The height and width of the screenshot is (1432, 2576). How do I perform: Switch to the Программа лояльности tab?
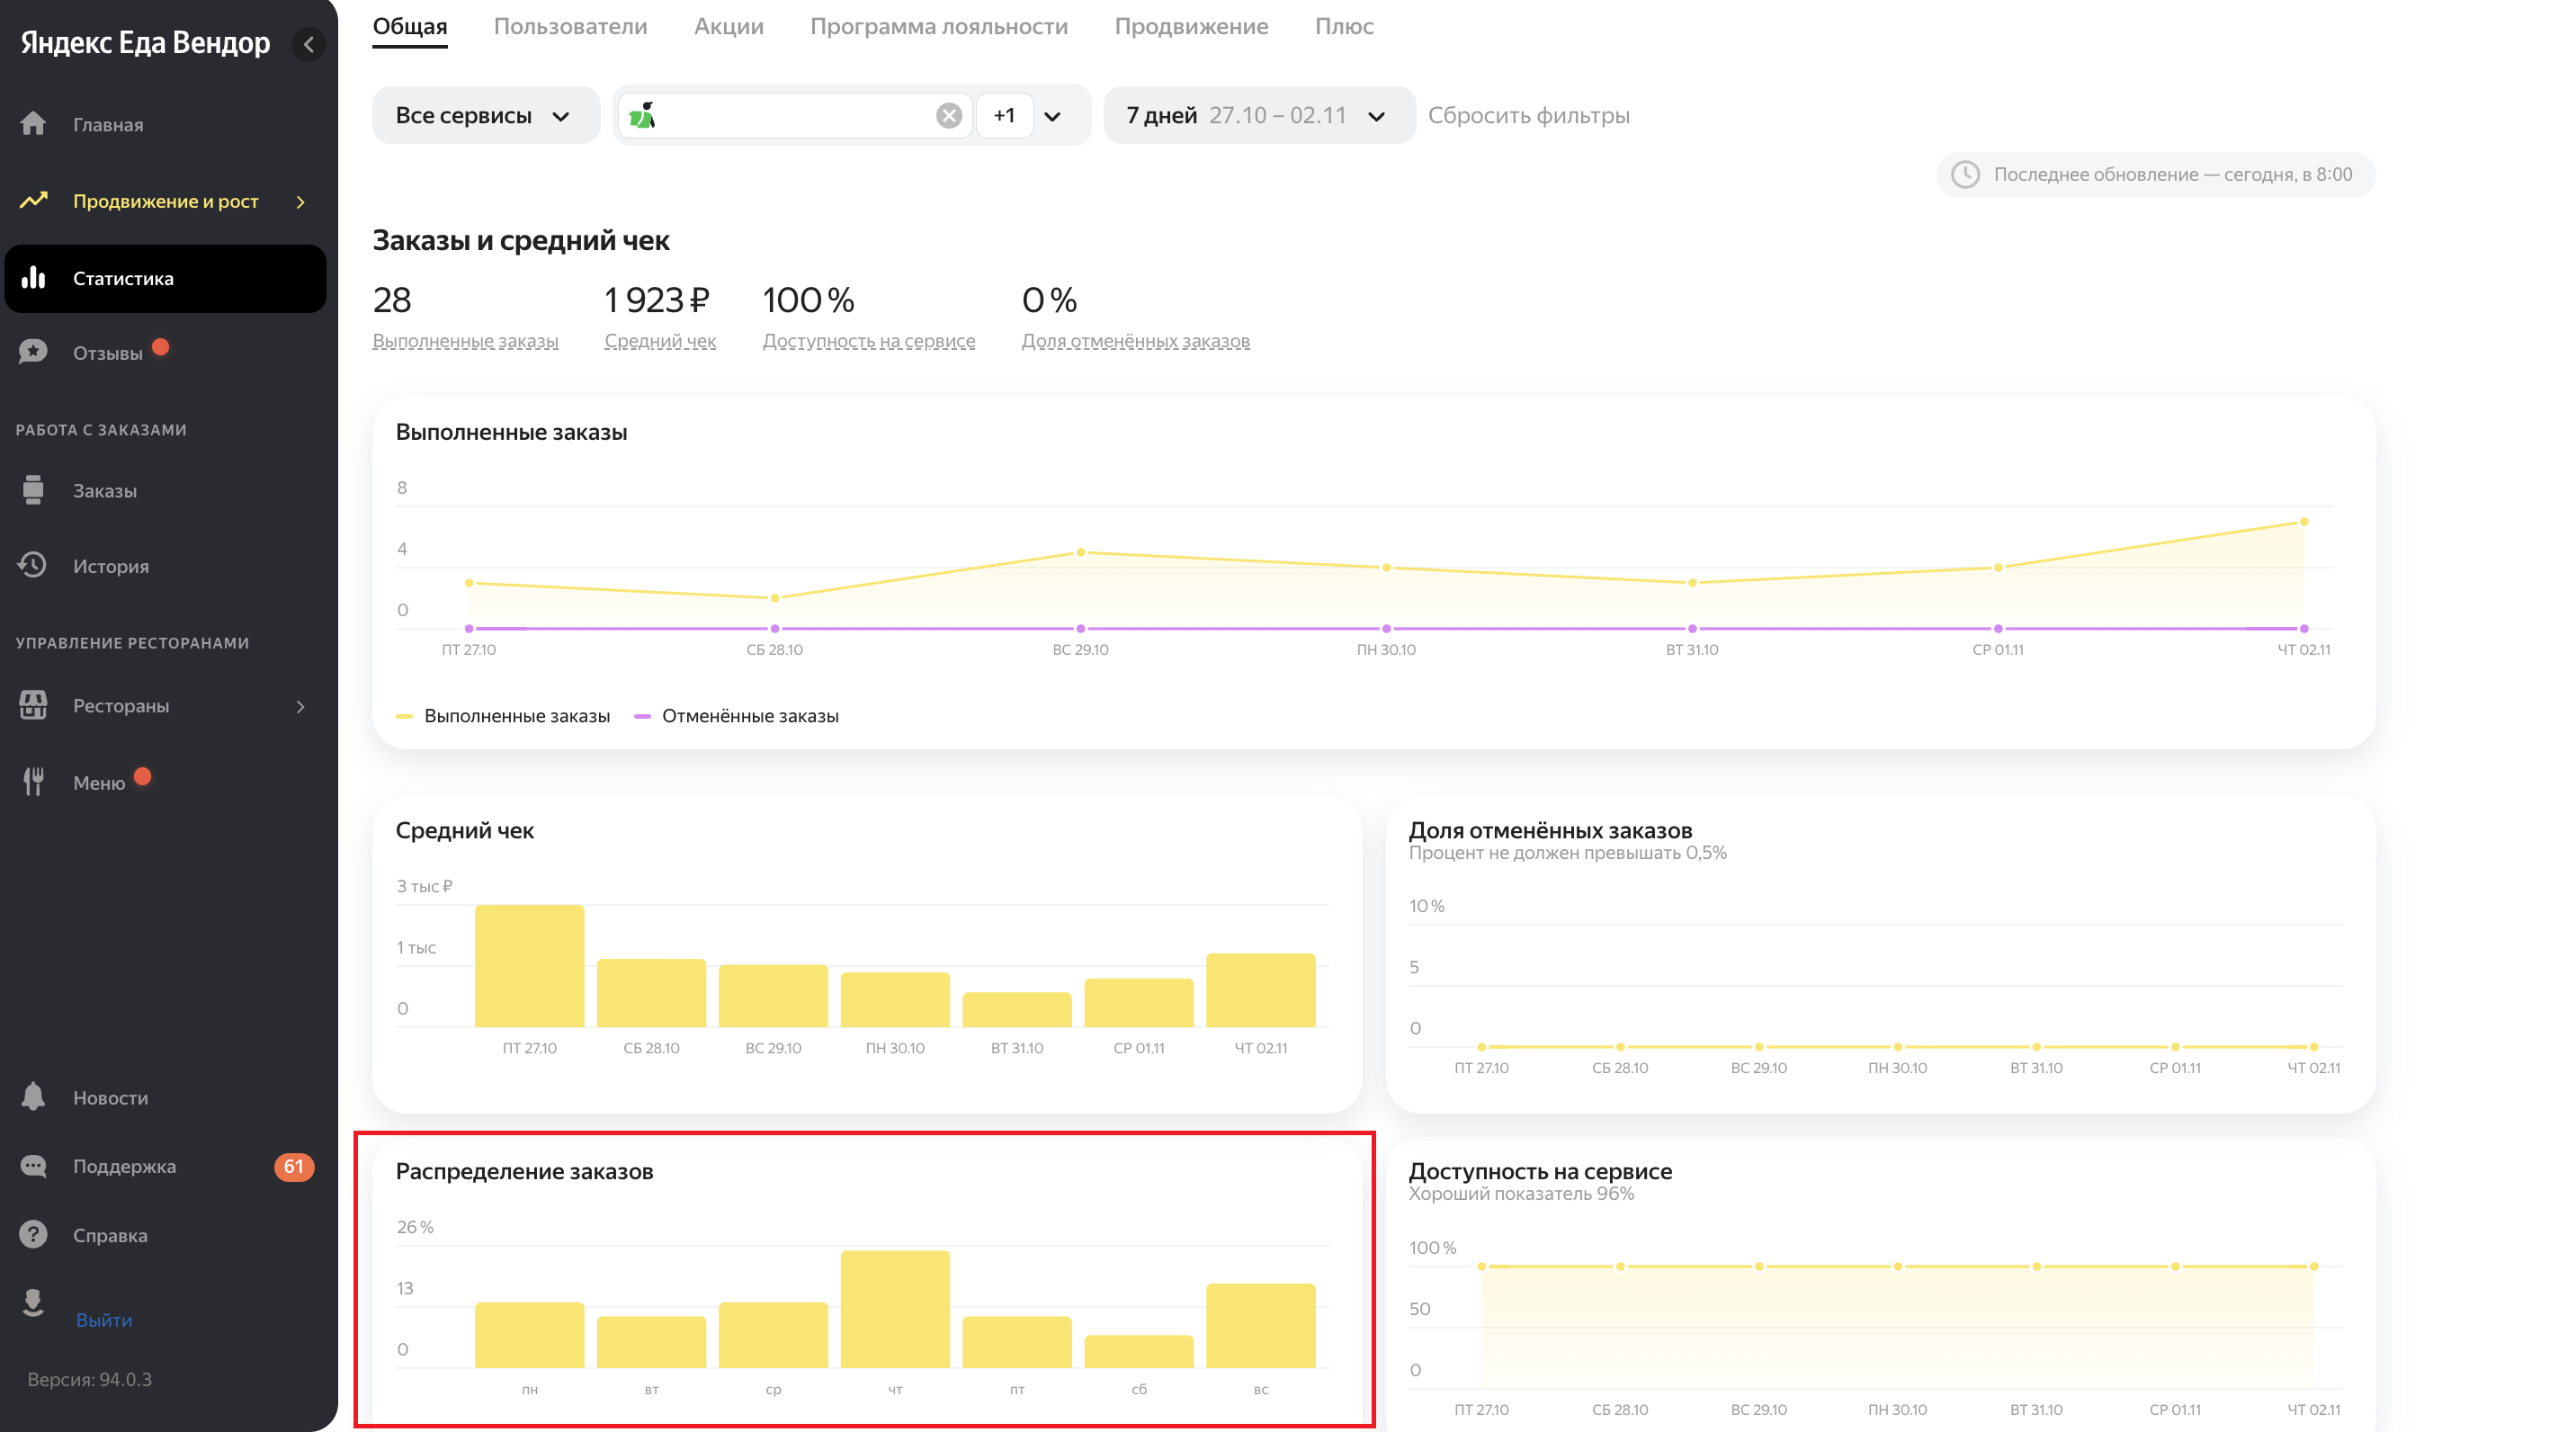[938, 27]
